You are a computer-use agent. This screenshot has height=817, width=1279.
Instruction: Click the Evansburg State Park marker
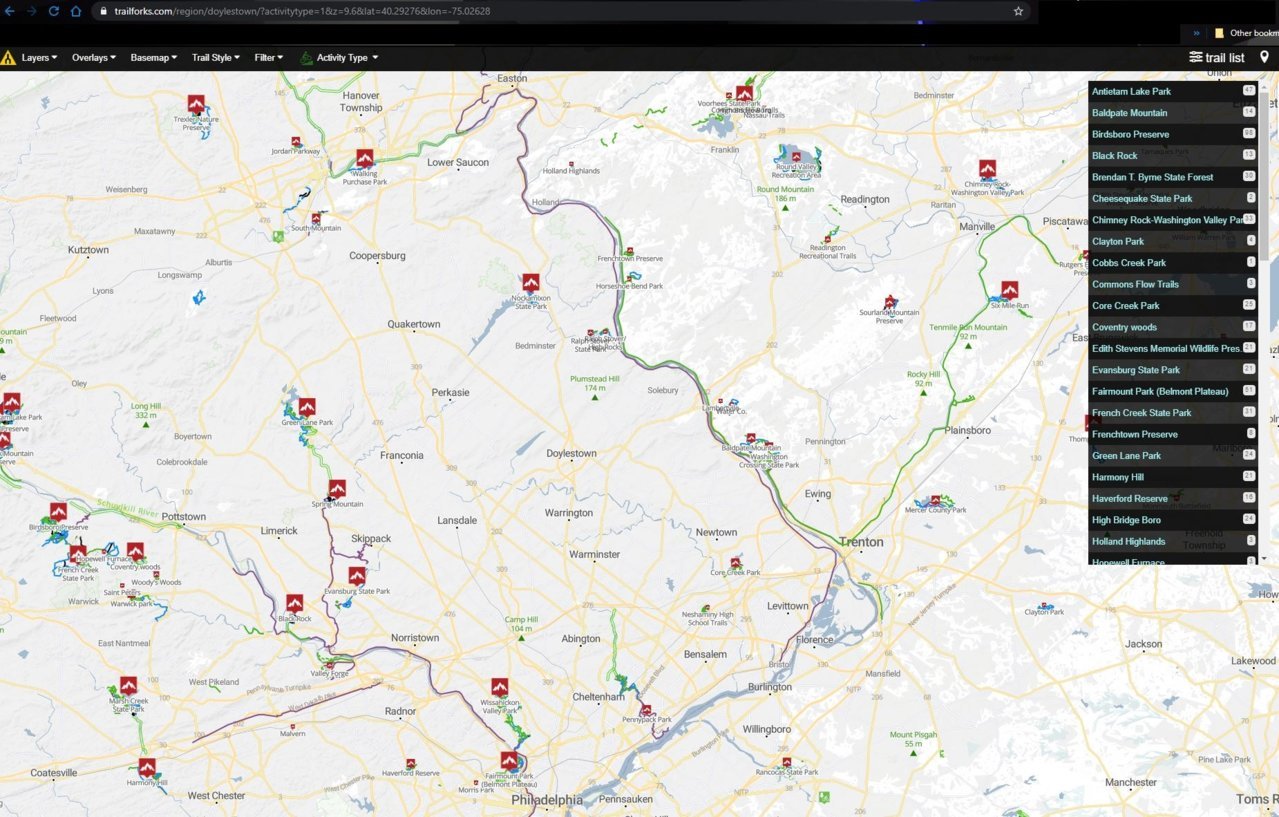click(x=357, y=576)
